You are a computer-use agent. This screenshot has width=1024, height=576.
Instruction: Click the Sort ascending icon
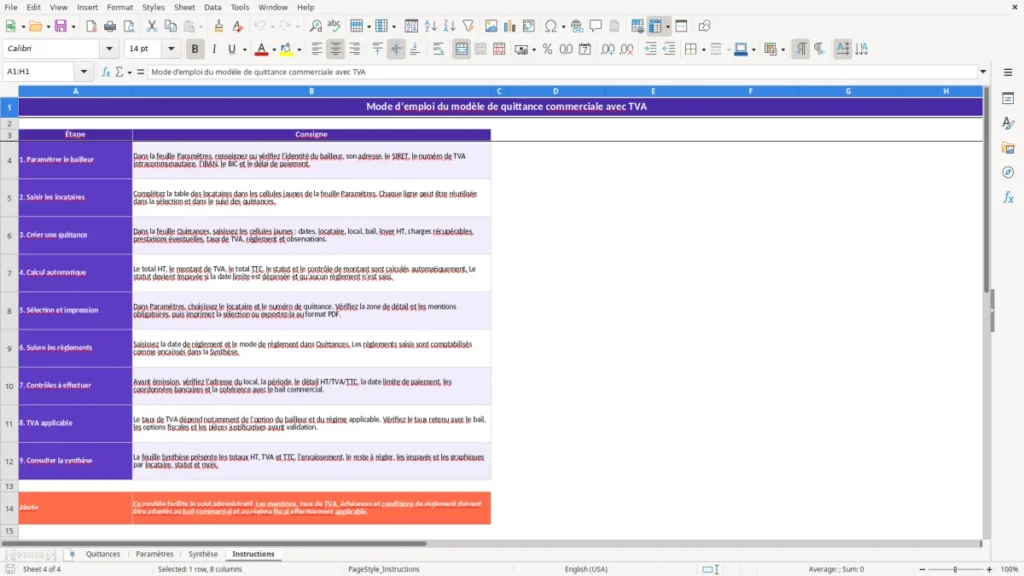click(430, 26)
